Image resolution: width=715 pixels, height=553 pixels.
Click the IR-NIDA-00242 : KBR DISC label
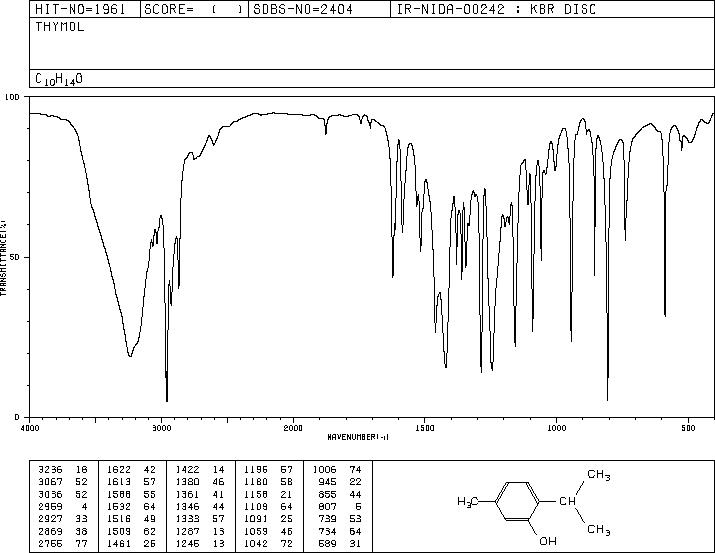click(x=496, y=10)
